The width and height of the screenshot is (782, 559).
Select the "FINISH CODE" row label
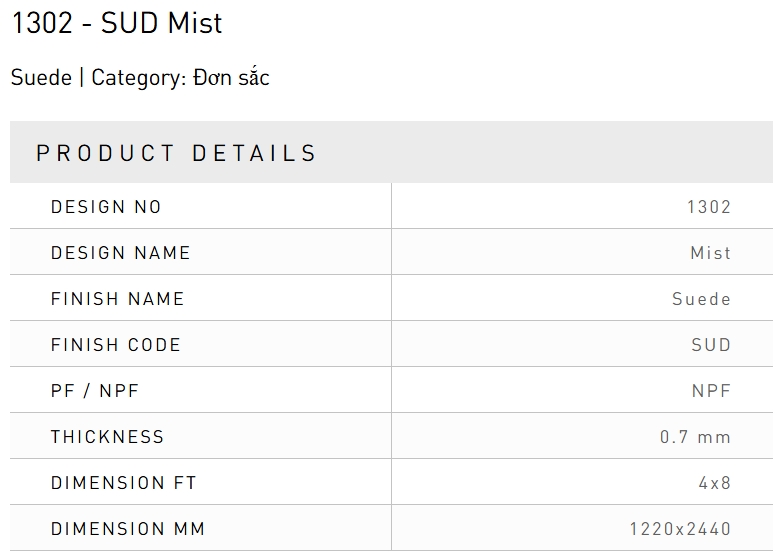click(116, 345)
